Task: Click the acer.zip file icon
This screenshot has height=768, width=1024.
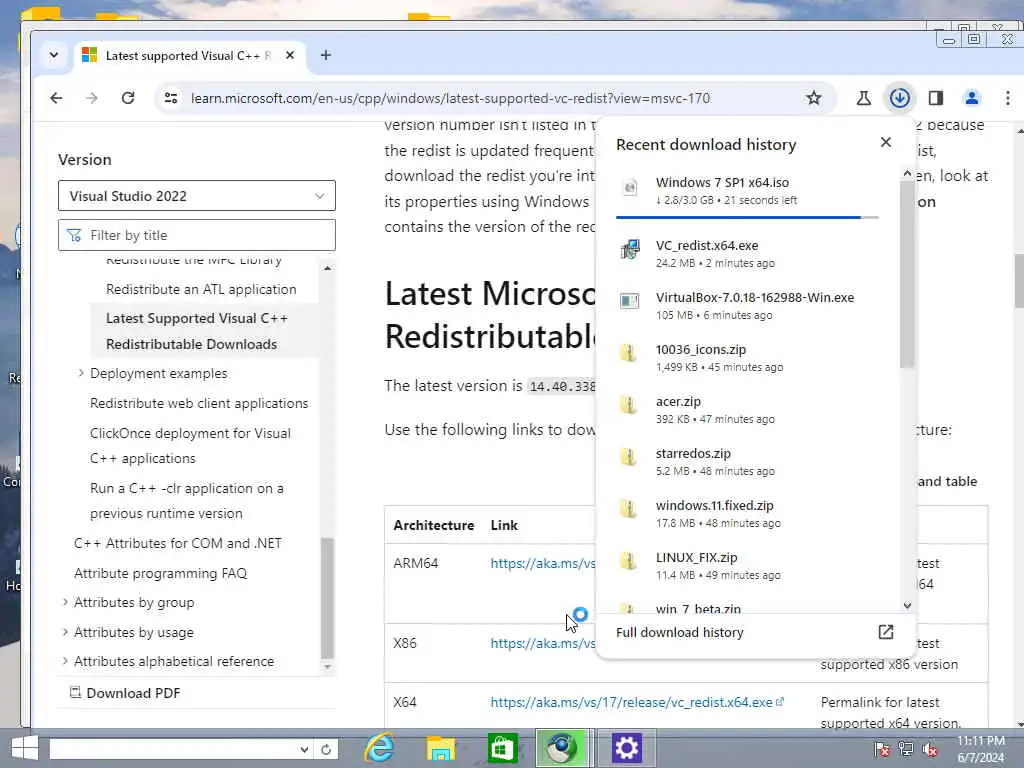Action: tap(628, 406)
